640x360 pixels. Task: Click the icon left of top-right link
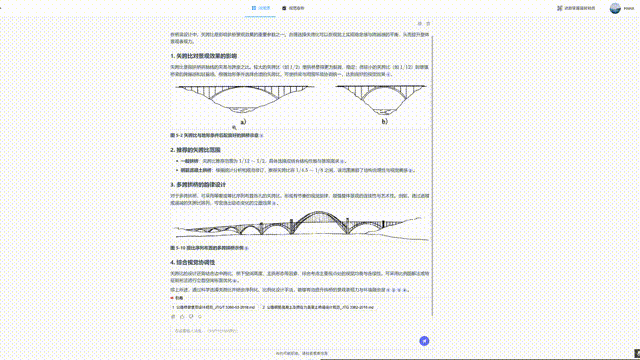click(x=560, y=8)
